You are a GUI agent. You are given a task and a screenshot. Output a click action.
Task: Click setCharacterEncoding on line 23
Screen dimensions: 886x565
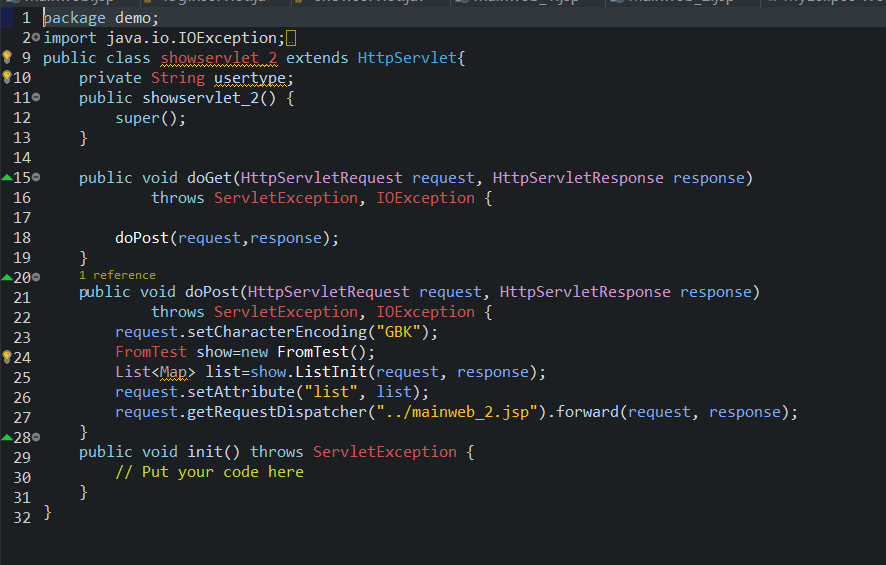tap(277, 332)
